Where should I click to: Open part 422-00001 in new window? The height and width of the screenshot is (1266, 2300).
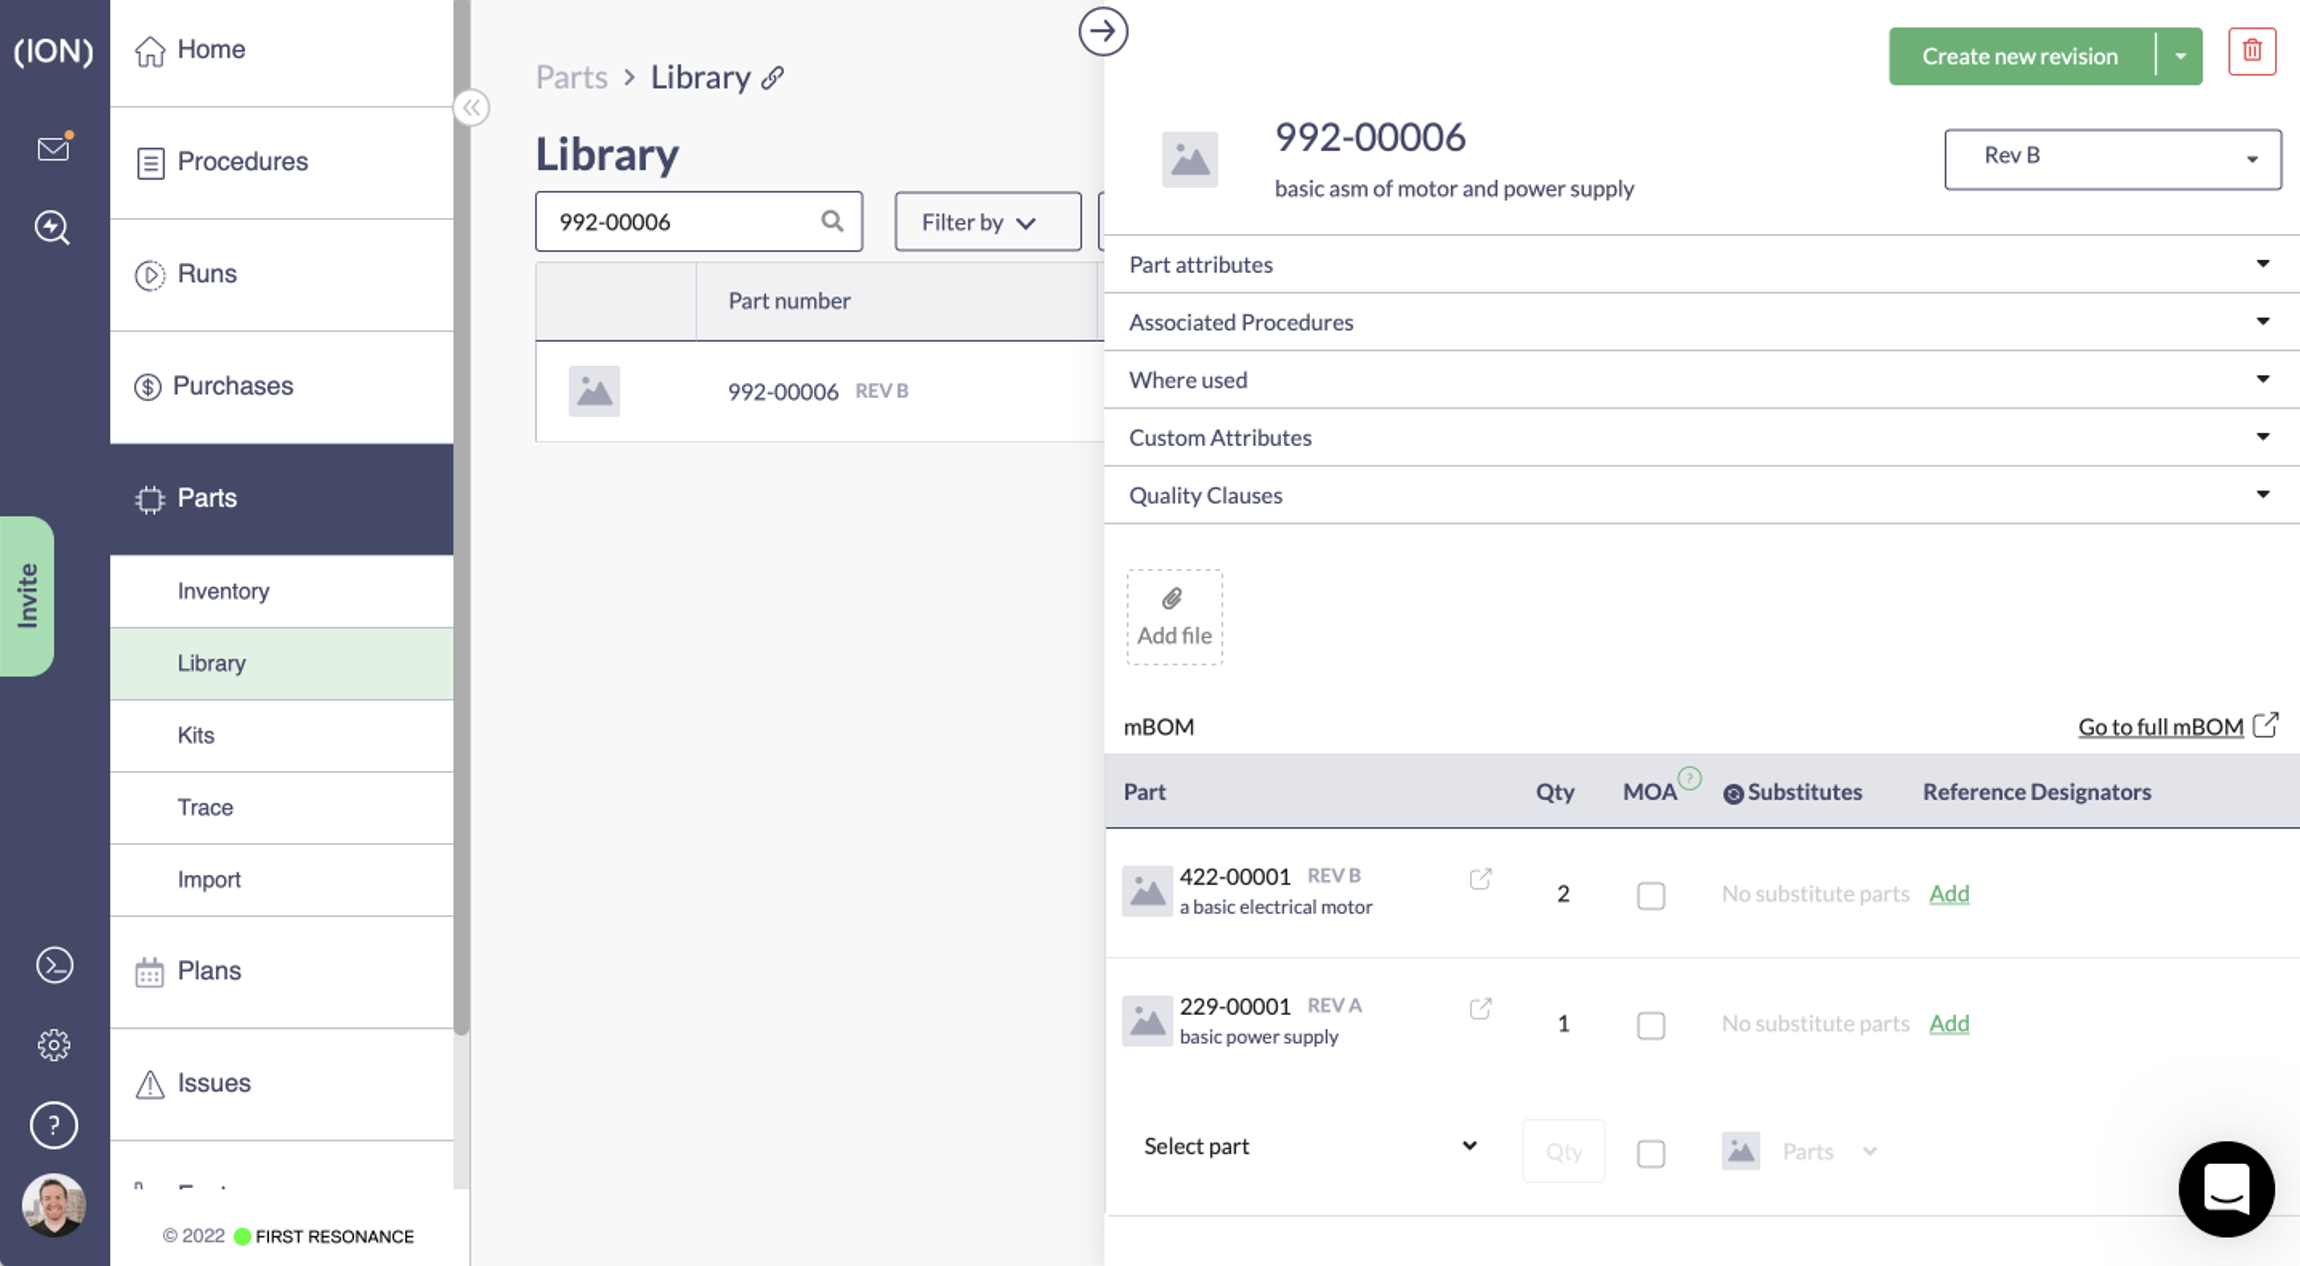pyautogui.click(x=1480, y=879)
